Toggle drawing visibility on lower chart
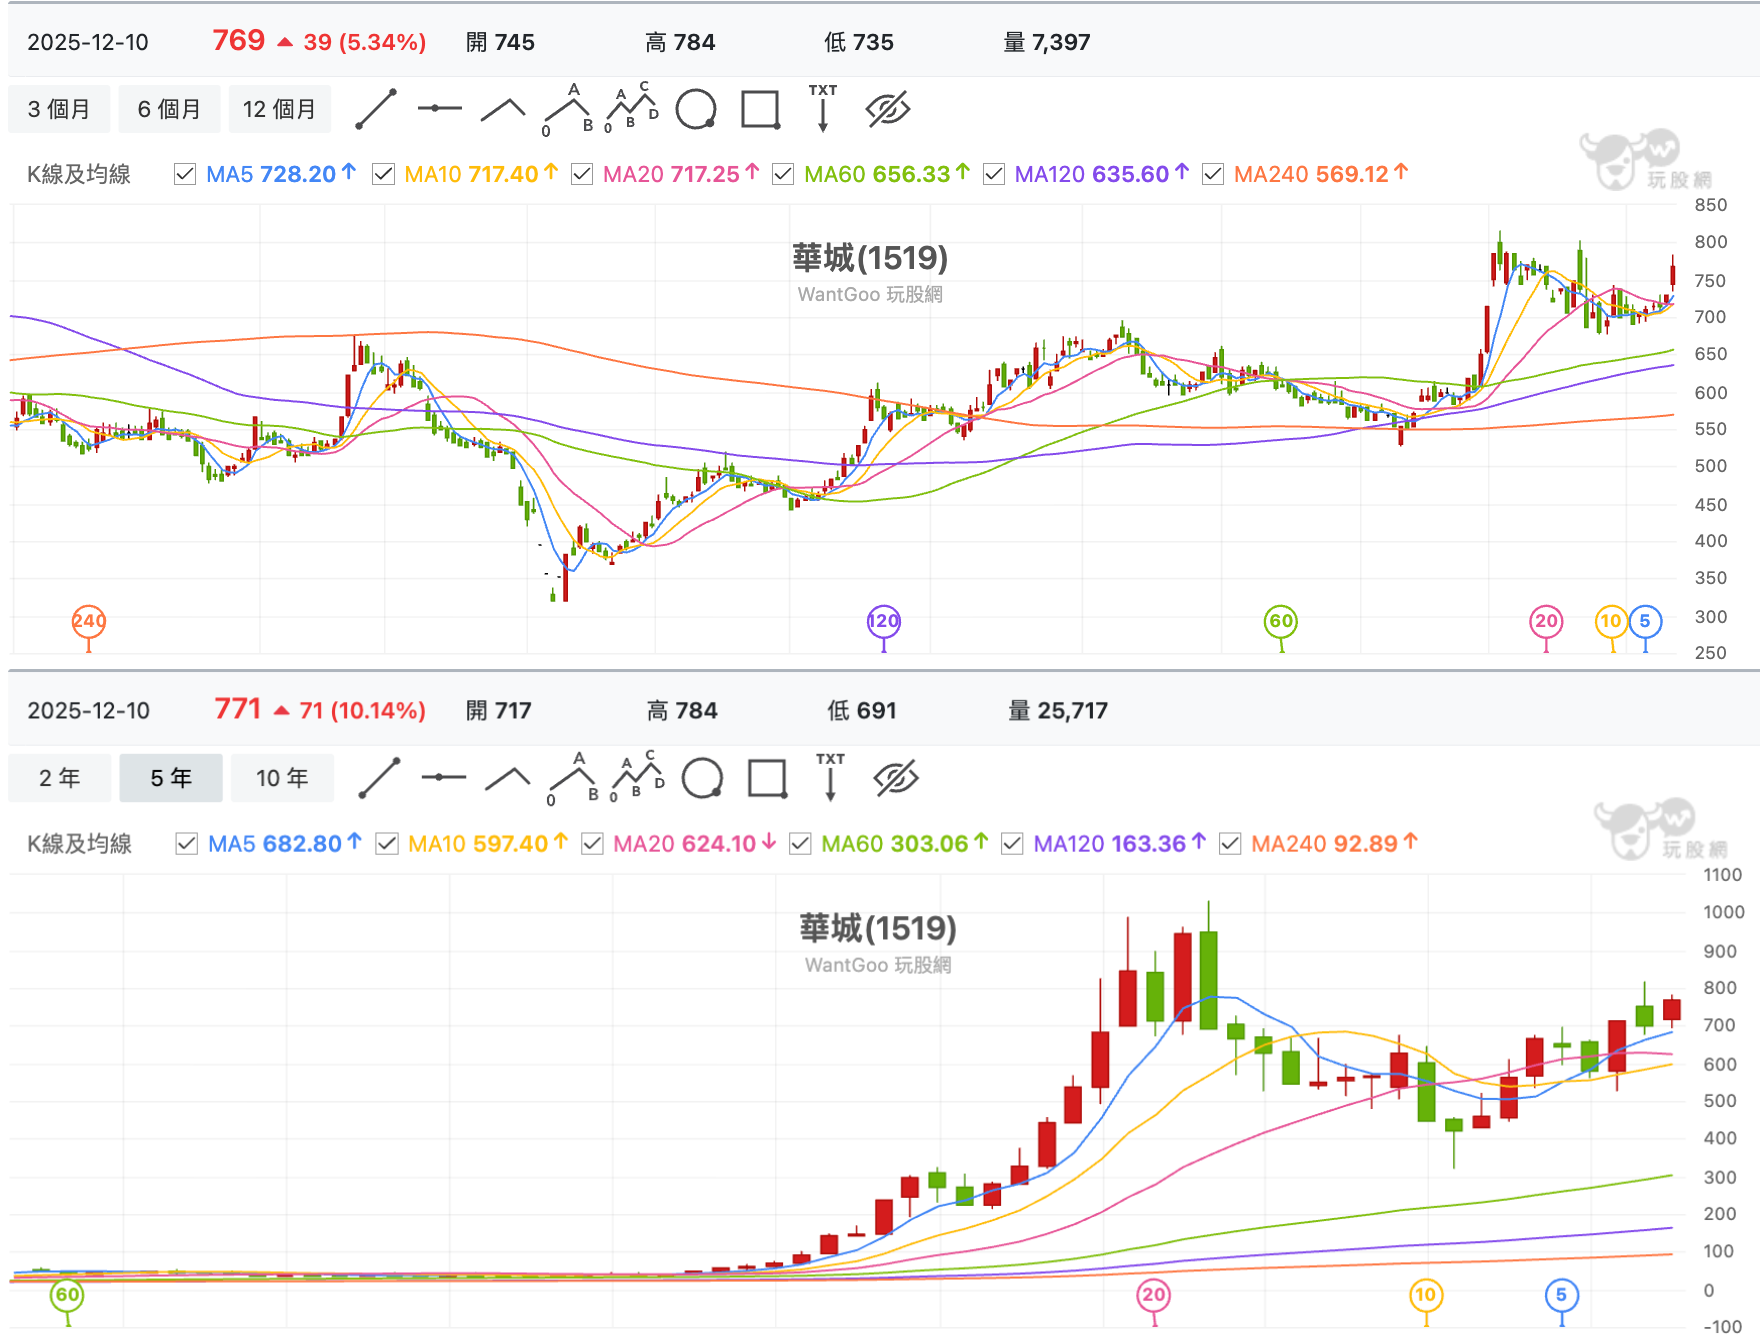Viewport: 1760px width, 1340px height. (895, 778)
